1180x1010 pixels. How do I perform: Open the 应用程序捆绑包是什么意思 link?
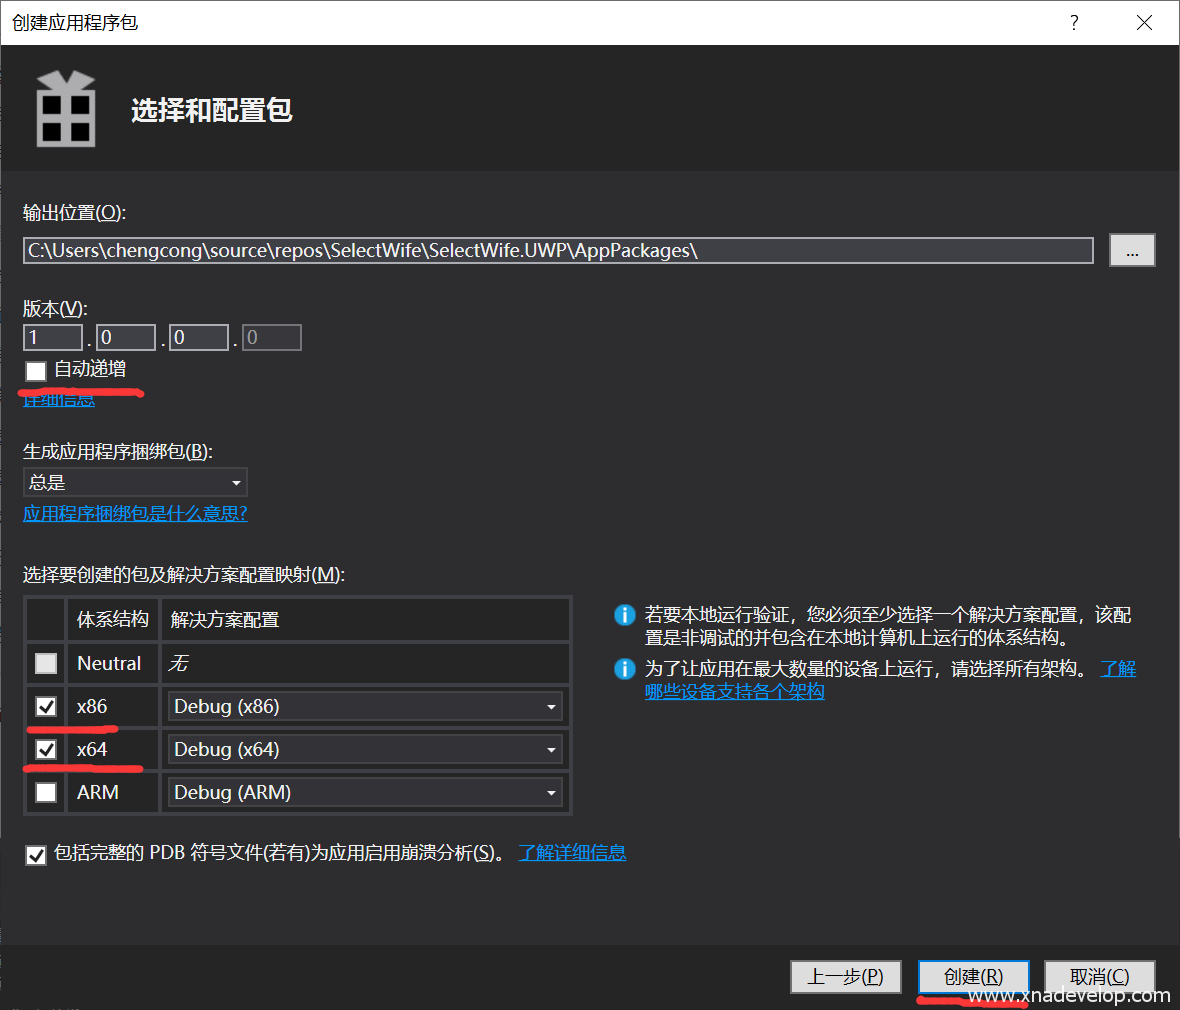click(x=135, y=514)
